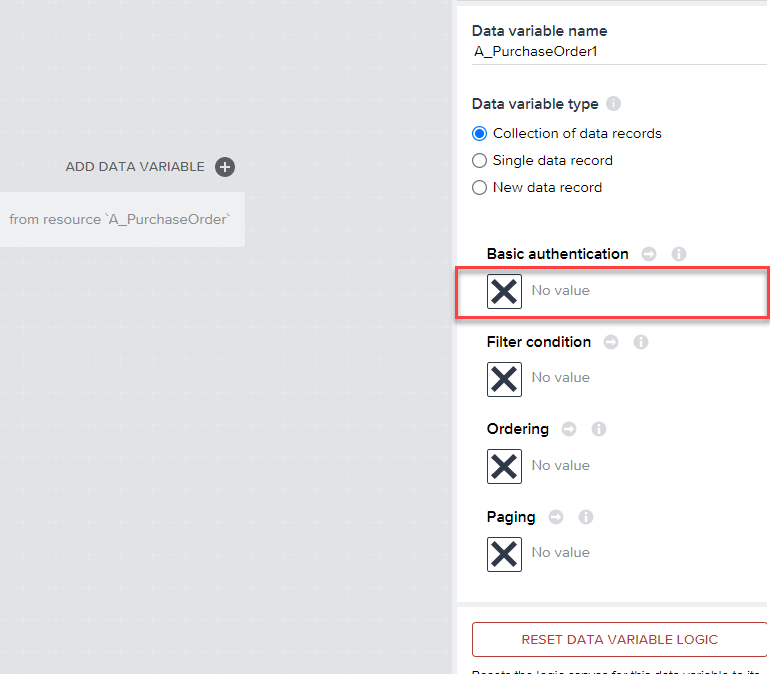This screenshot has height=674, width=770.
Task: Open Basic authentication binding X icon
Action: (x=504, y=291)
